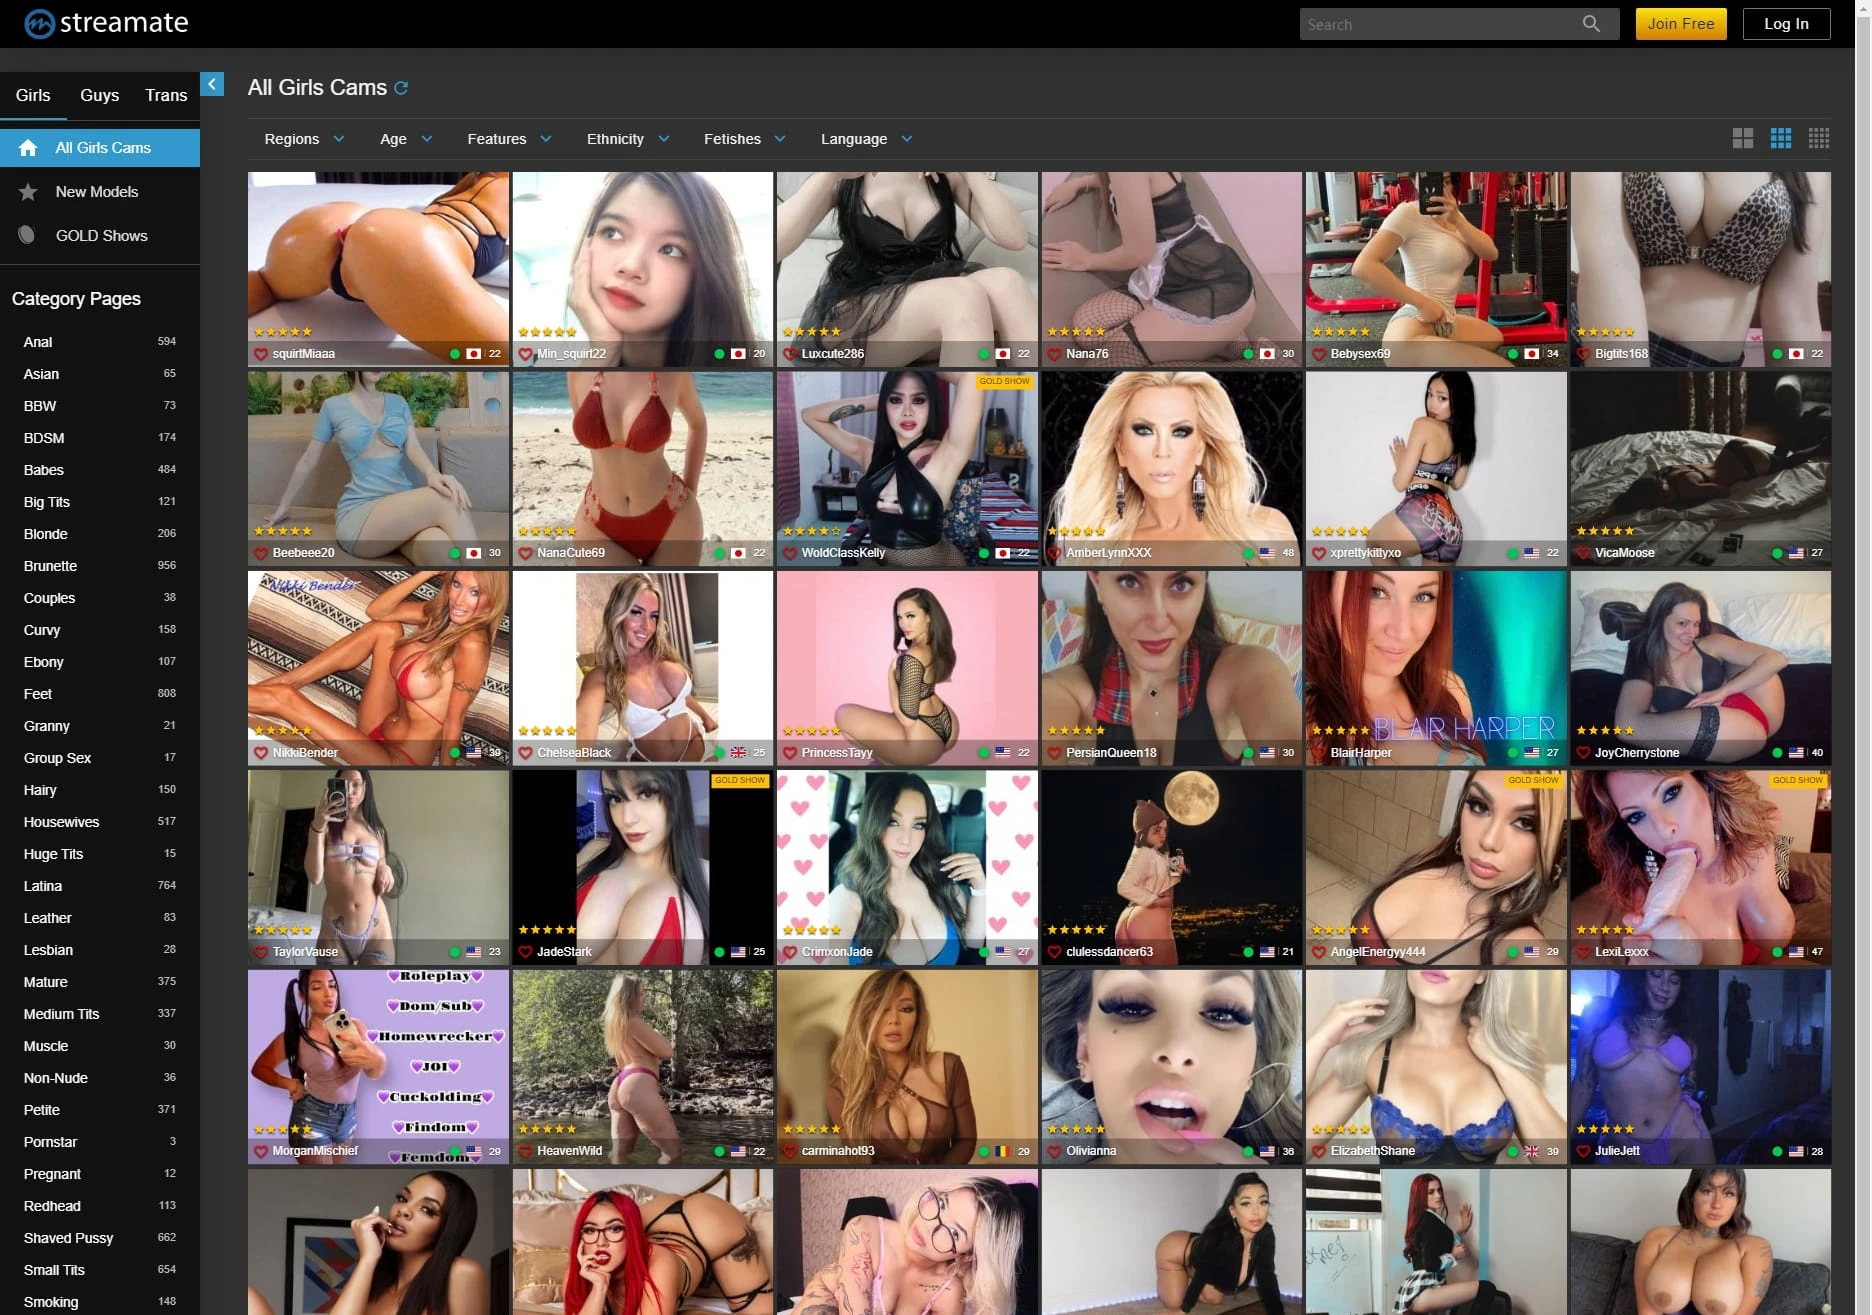Switch to the smallest thumbnail grid view
Viewport: 1872px width, 1315px height.
point(1818,139)
